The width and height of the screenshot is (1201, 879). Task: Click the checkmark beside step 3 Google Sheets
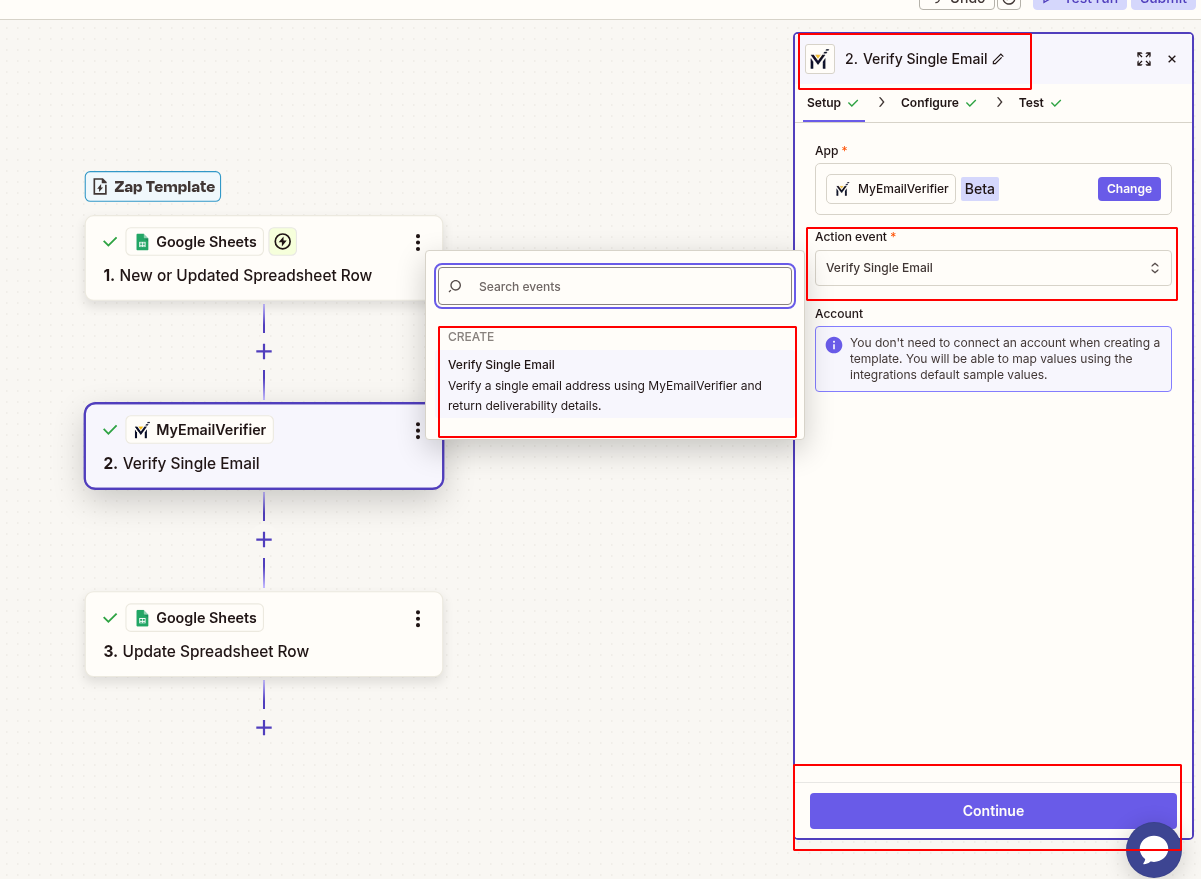point(110,617)
